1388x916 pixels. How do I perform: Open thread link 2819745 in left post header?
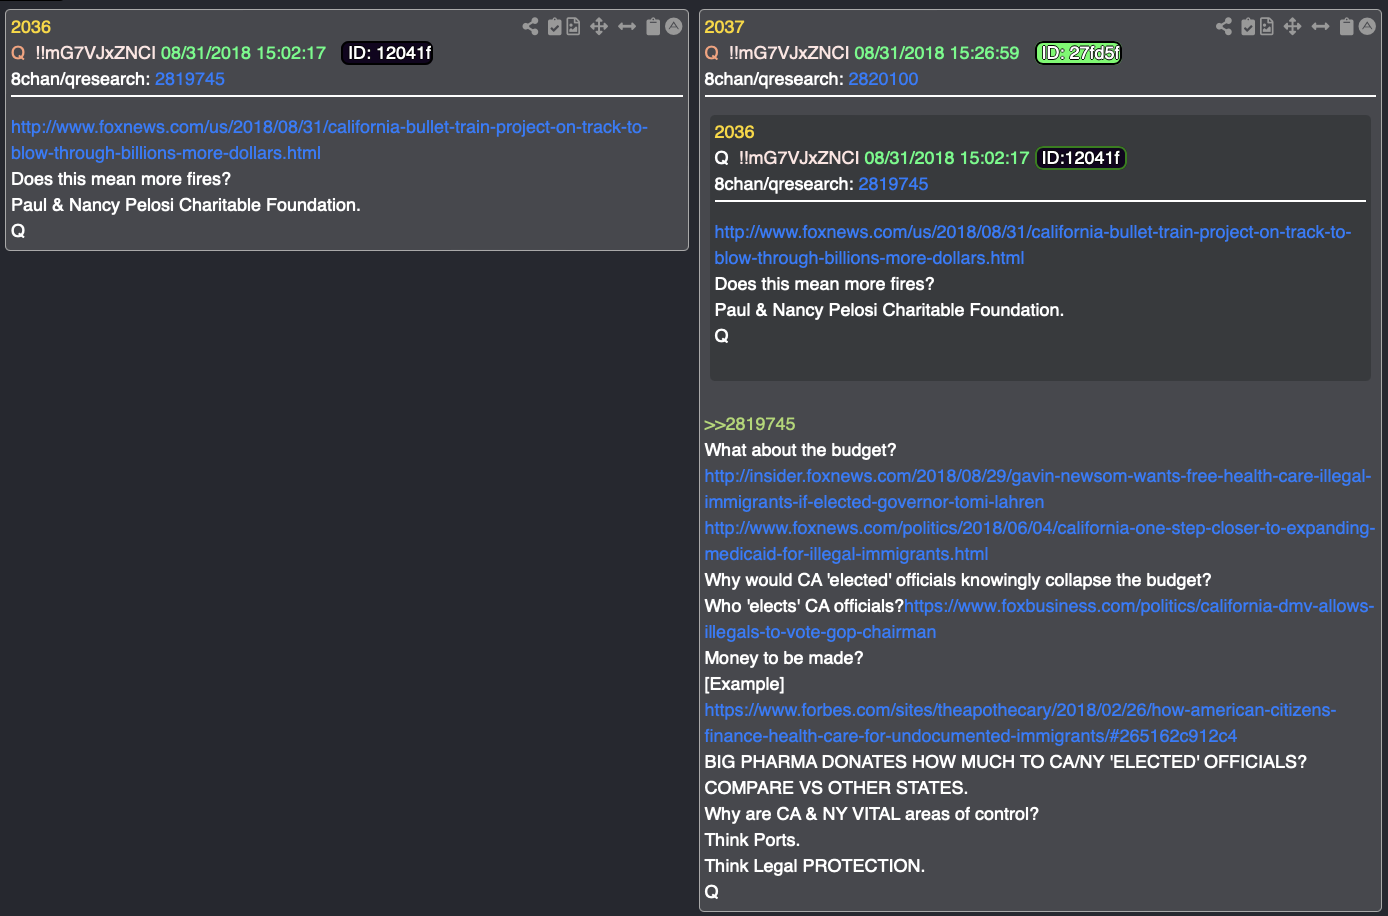click(190, 79)
